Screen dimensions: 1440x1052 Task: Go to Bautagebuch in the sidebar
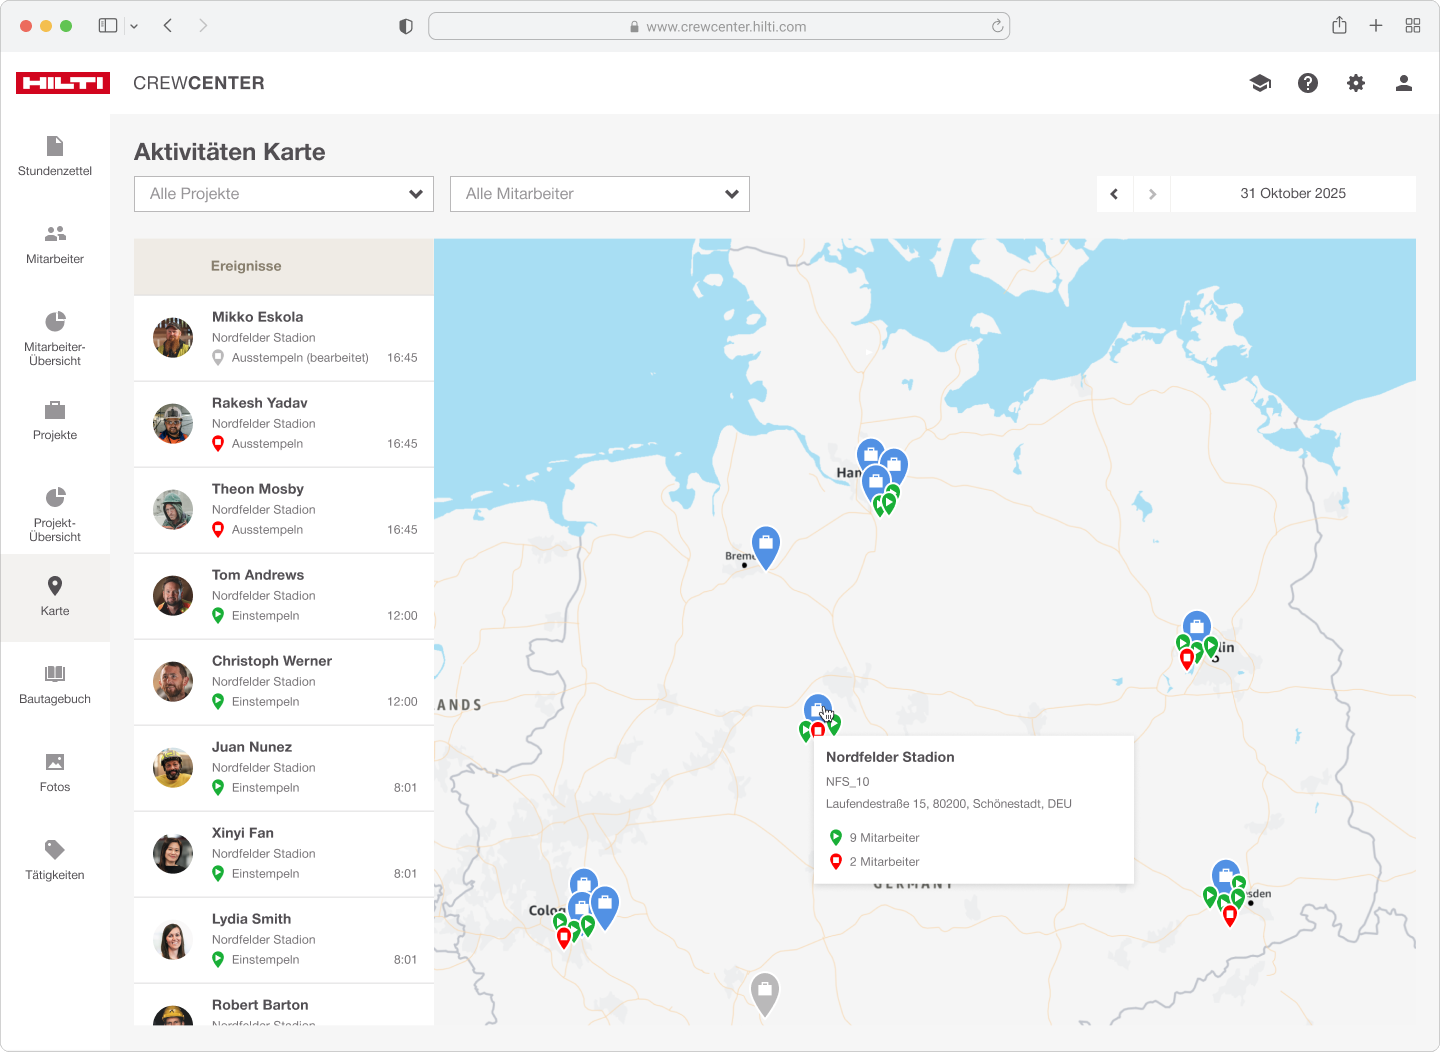(x=55, y=685)
